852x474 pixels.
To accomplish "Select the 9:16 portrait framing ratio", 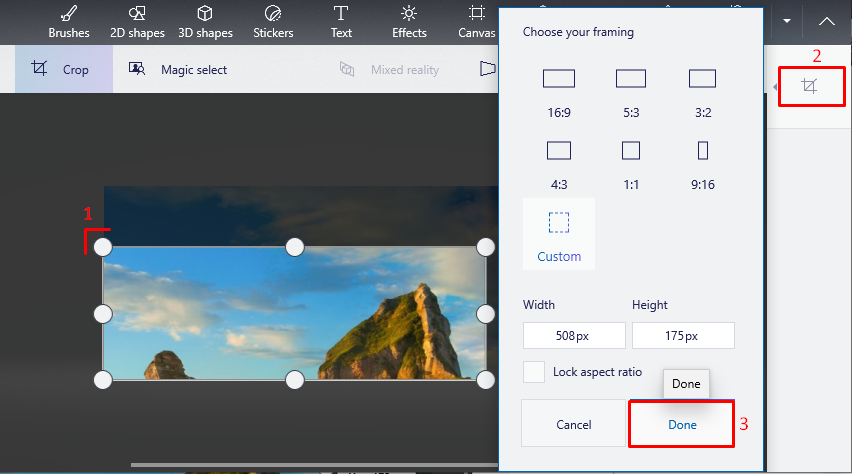I will (702, 160).
